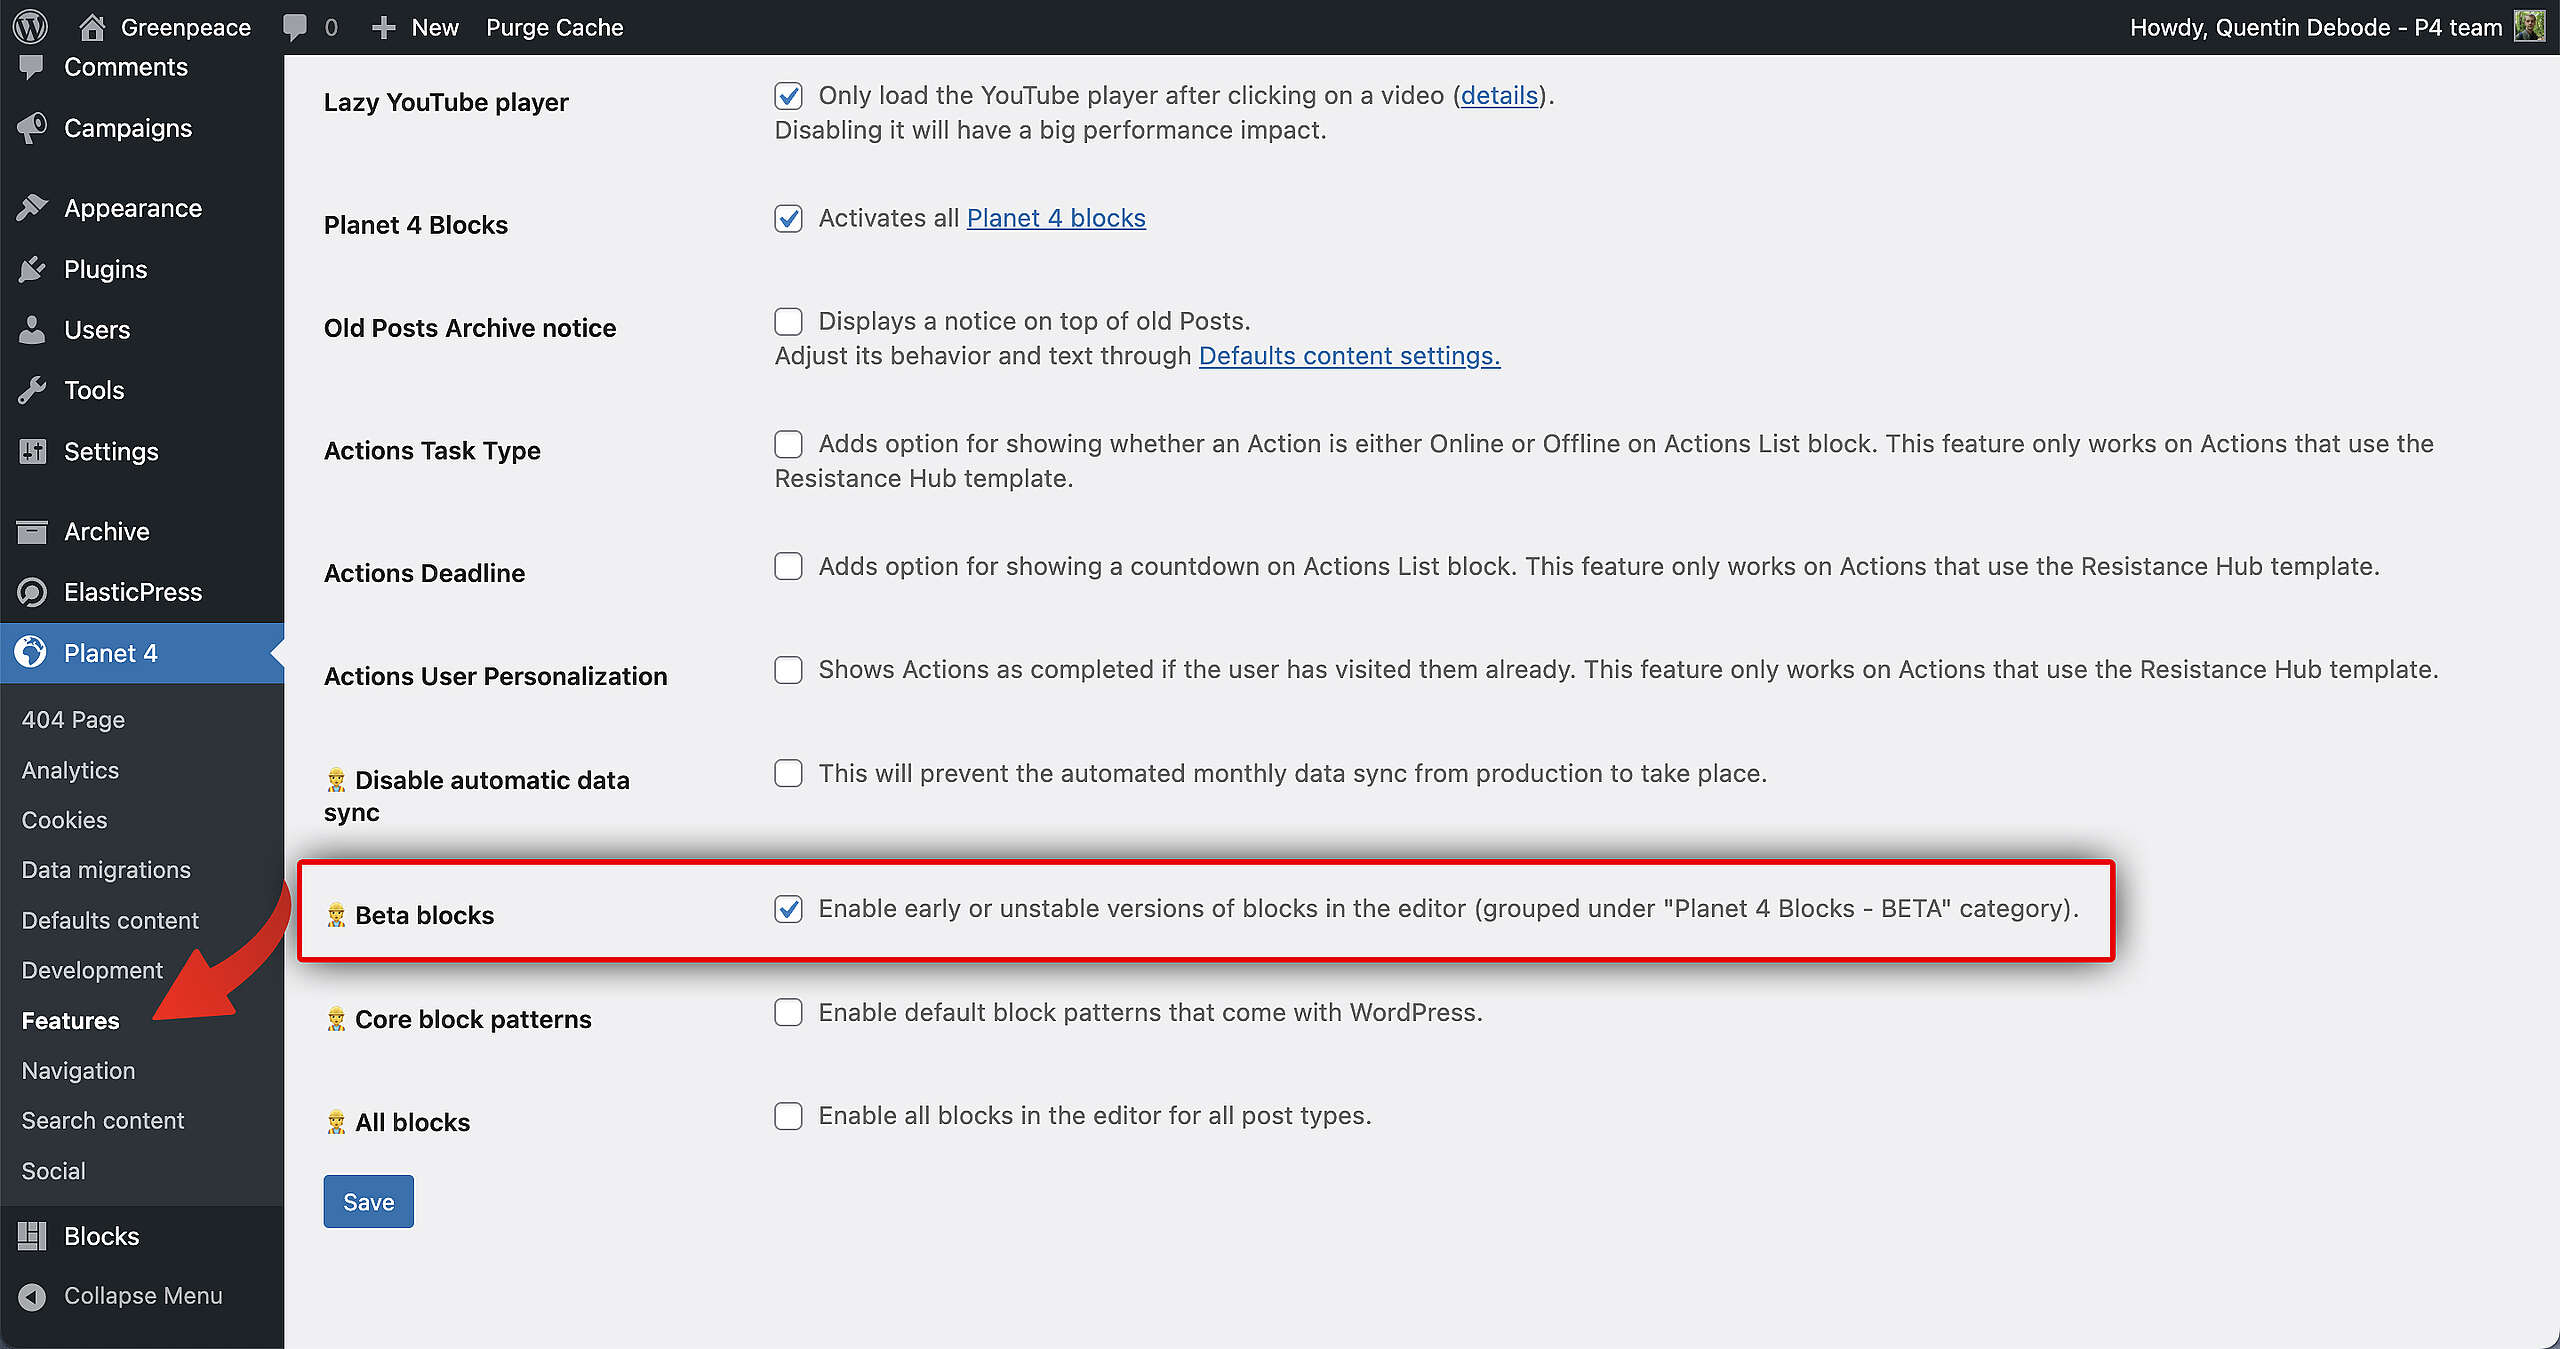
Task: Uncheck the Beta blocks checkbox
Action: [x=788, y=909]
